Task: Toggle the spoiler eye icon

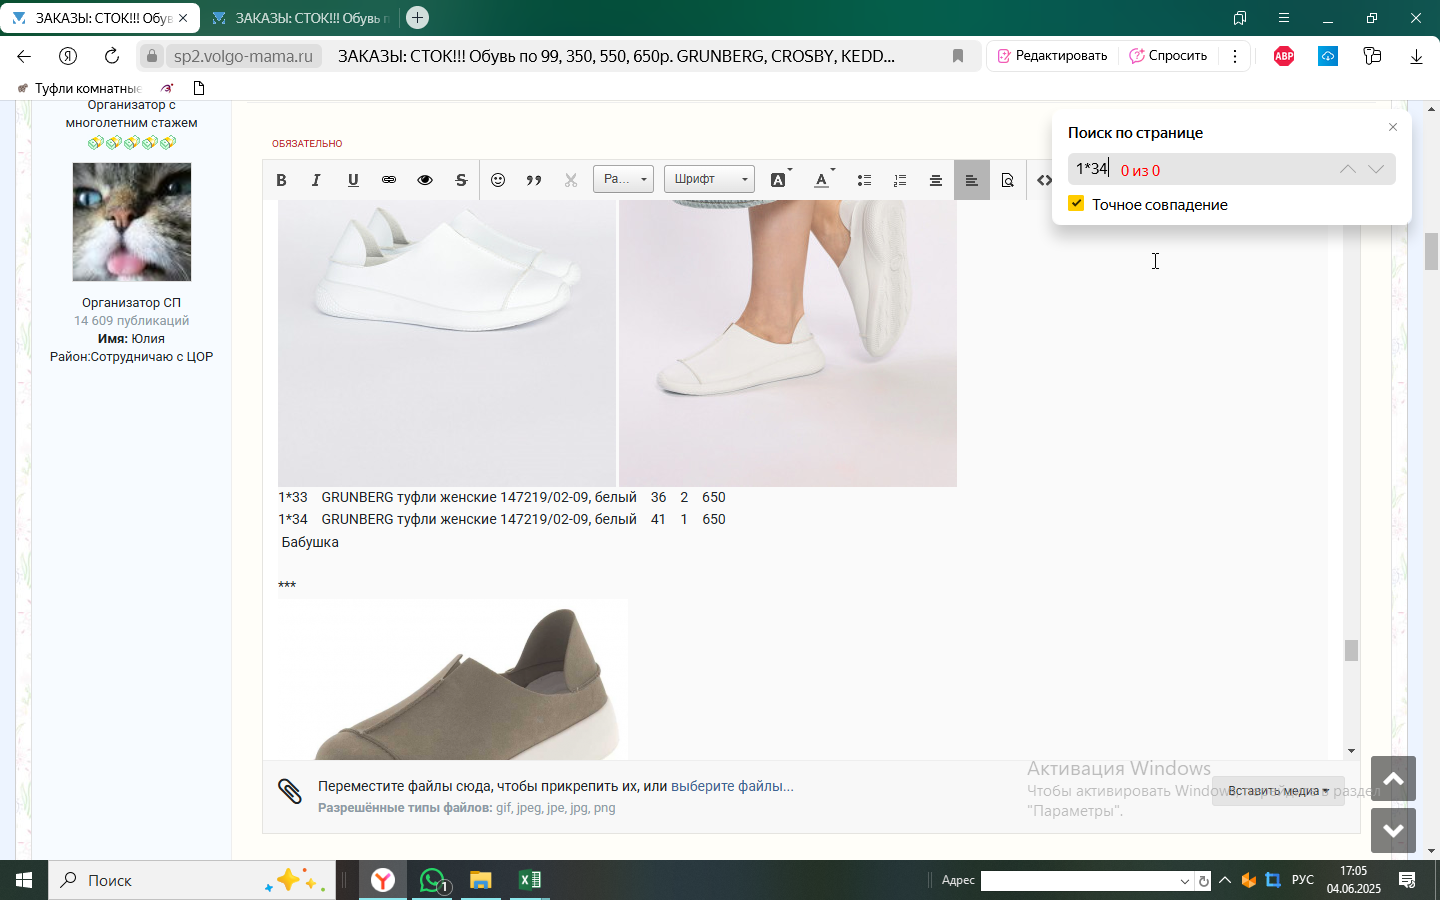Action: tap(425, 180)
